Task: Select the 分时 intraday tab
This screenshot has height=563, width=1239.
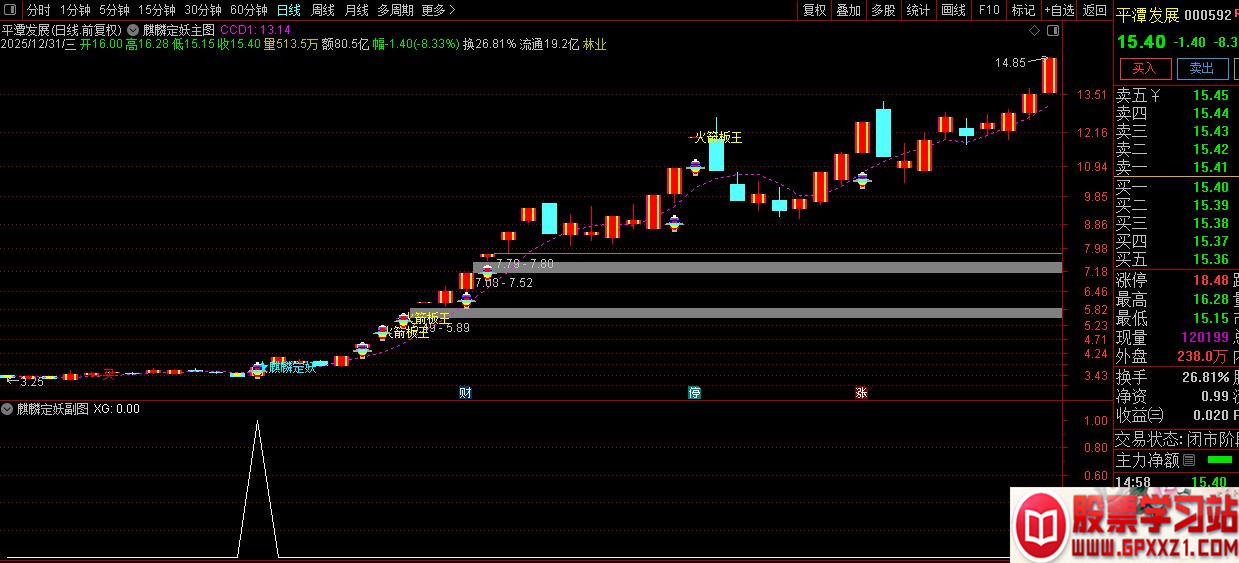Action: [38, 10]
